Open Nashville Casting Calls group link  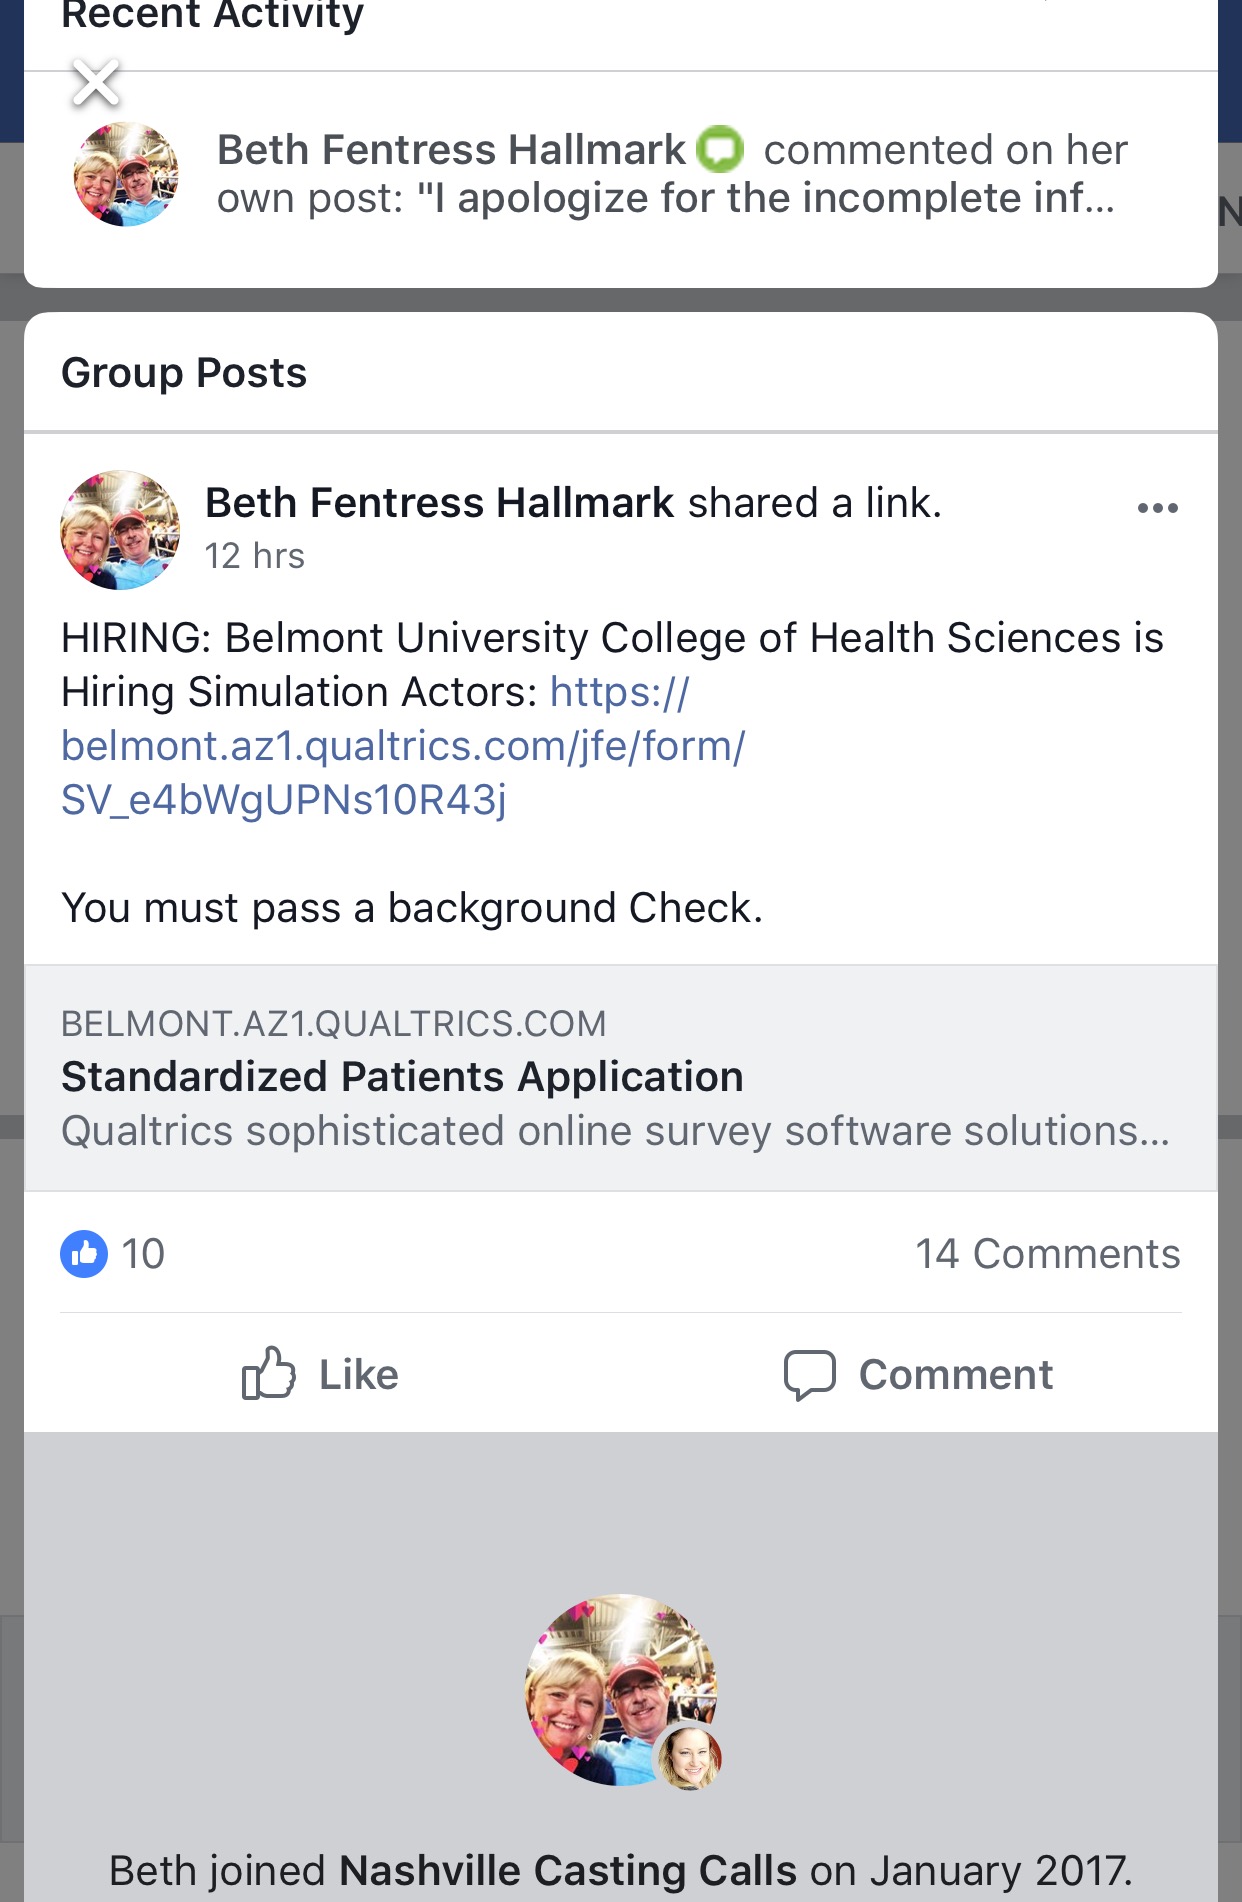tap(568, 1870)
